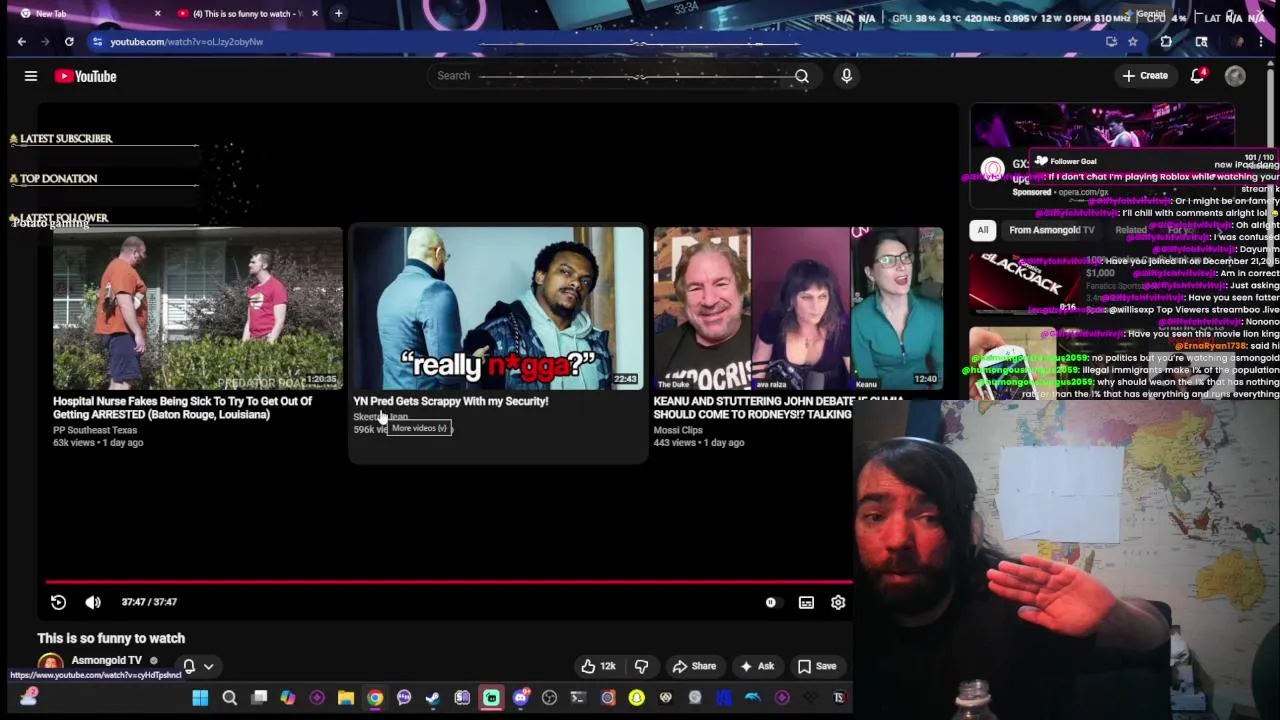Go forward in the browser

45,42
